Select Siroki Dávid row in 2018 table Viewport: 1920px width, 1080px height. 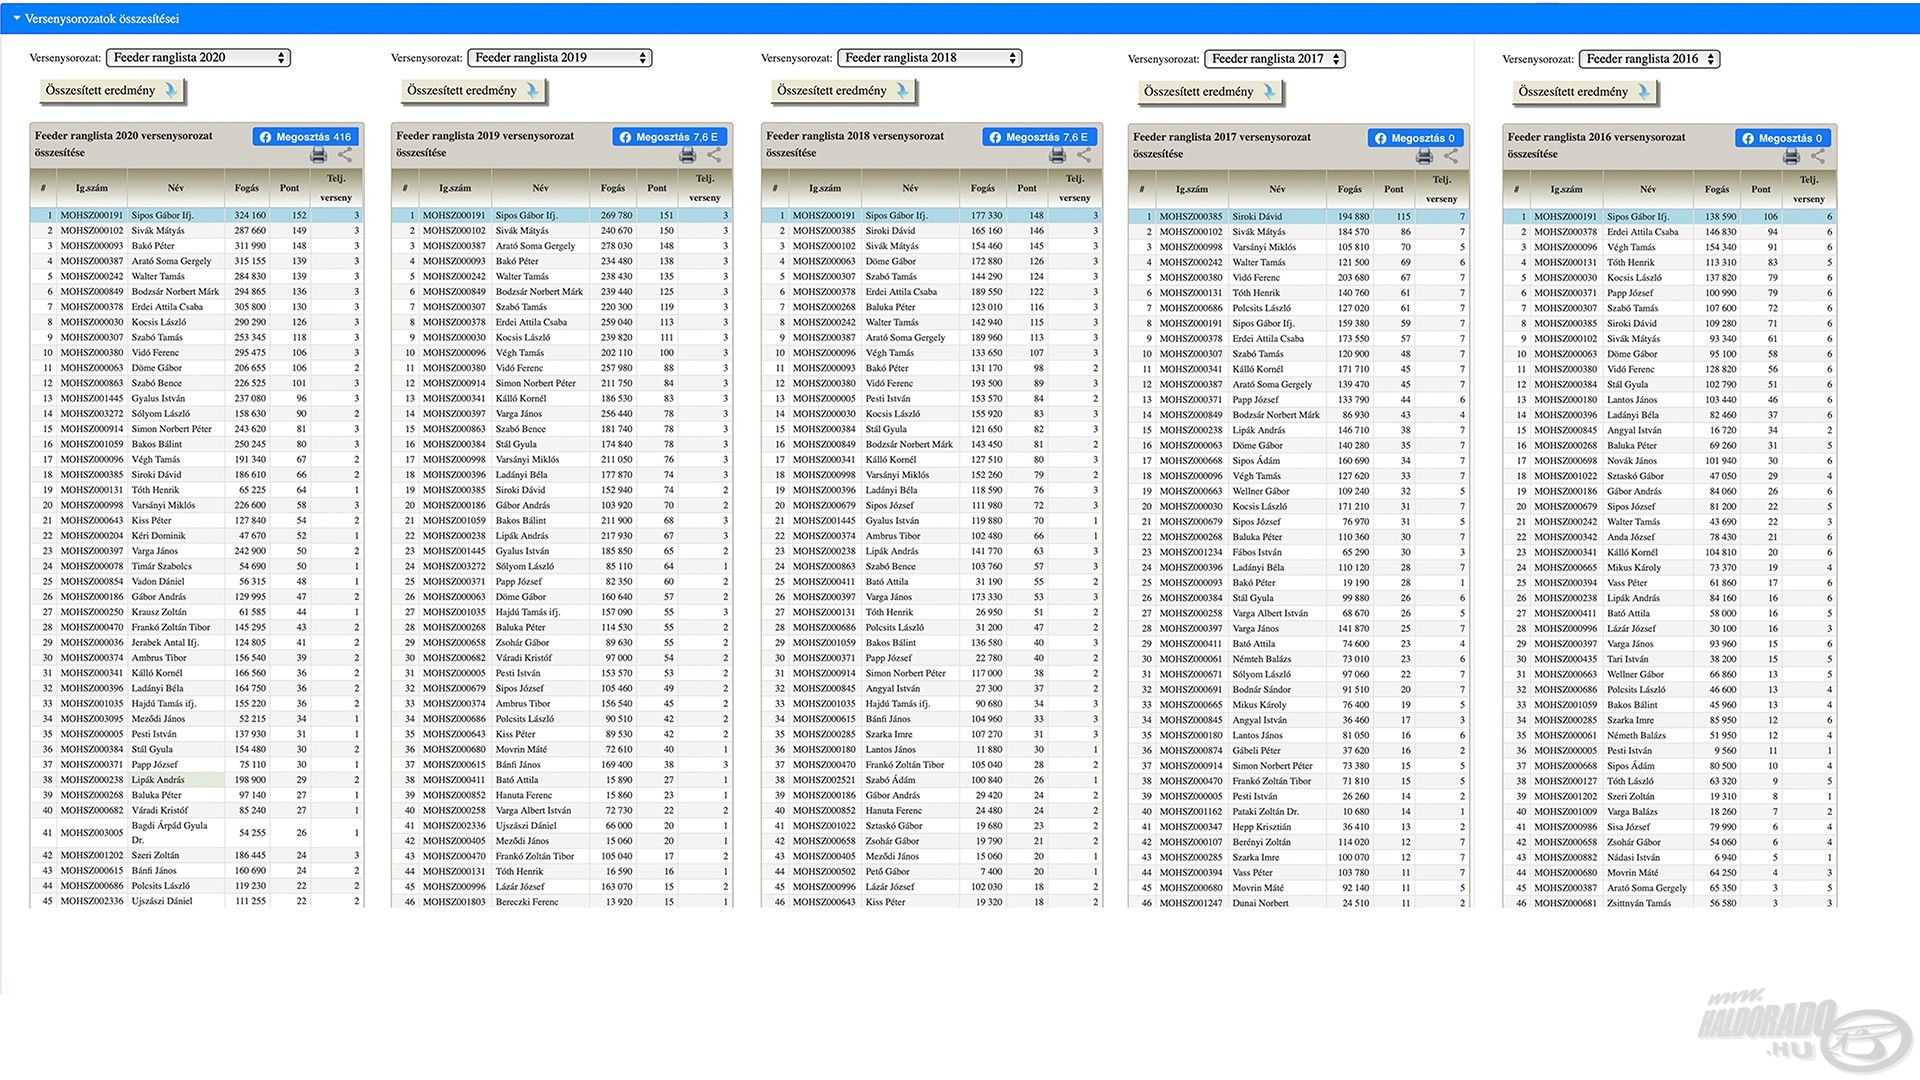[x=932, y=230]
